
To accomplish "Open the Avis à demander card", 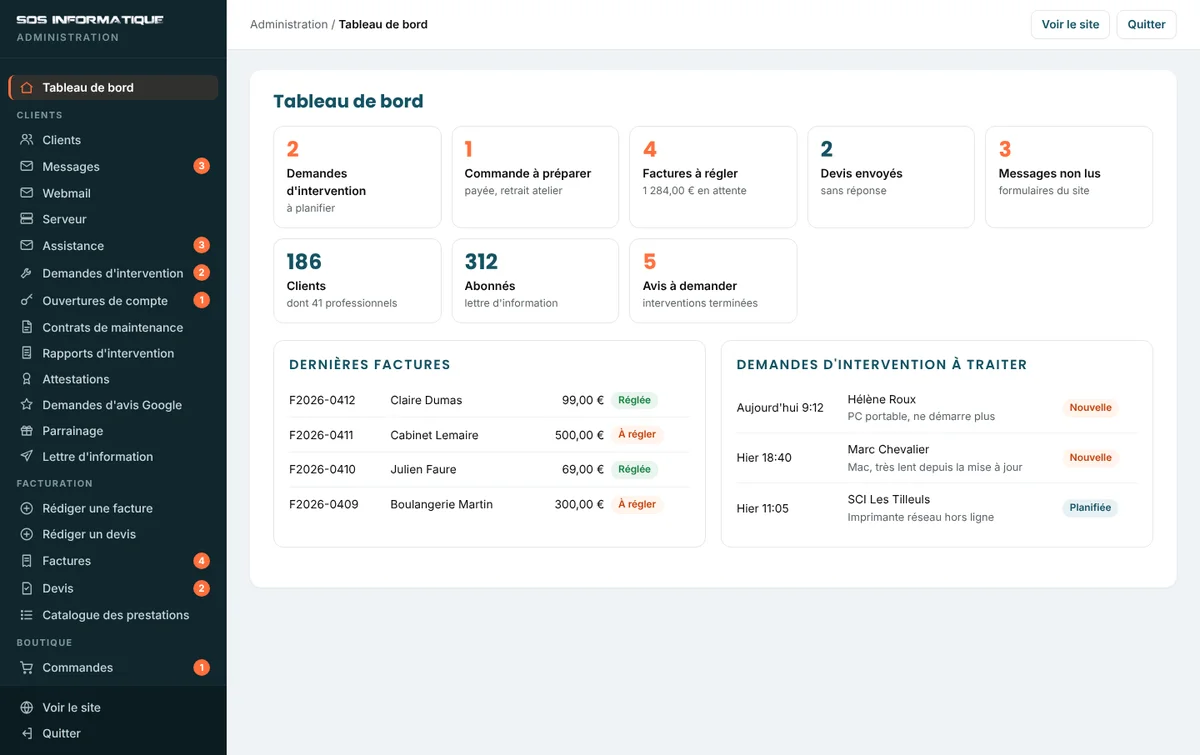I will [x=713, y=281].
